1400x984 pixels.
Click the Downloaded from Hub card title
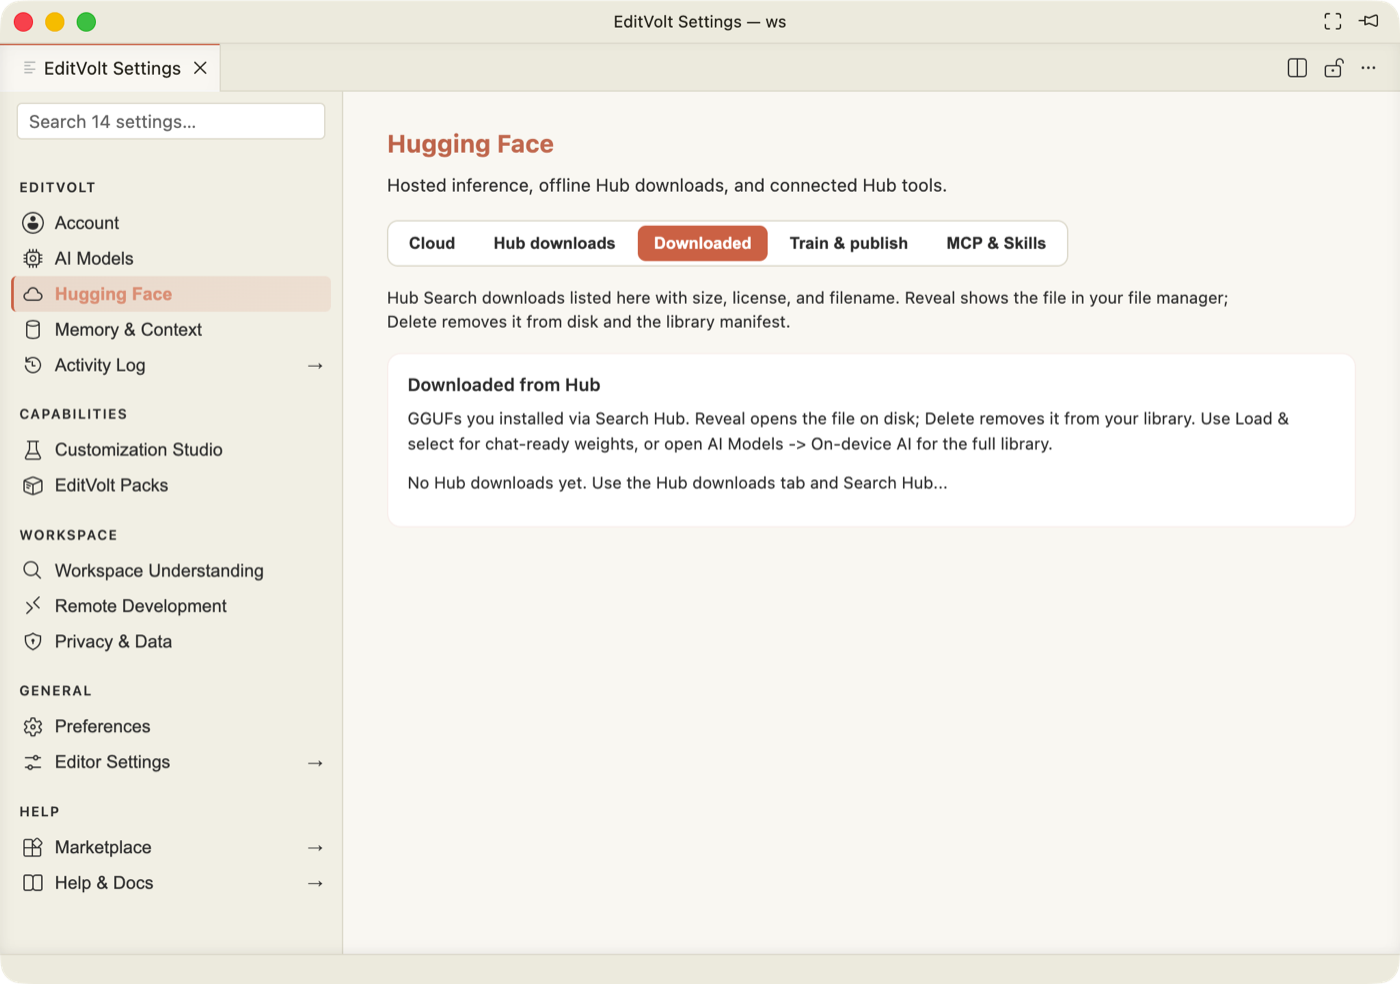(504, 385)
